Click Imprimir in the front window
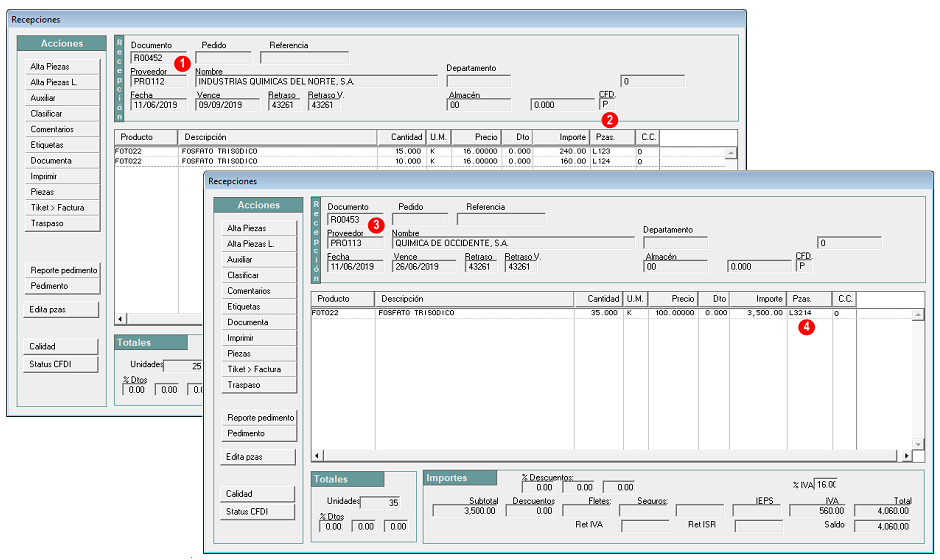The height and width of the screenshot is (560, 940). [x=259, y=338]
